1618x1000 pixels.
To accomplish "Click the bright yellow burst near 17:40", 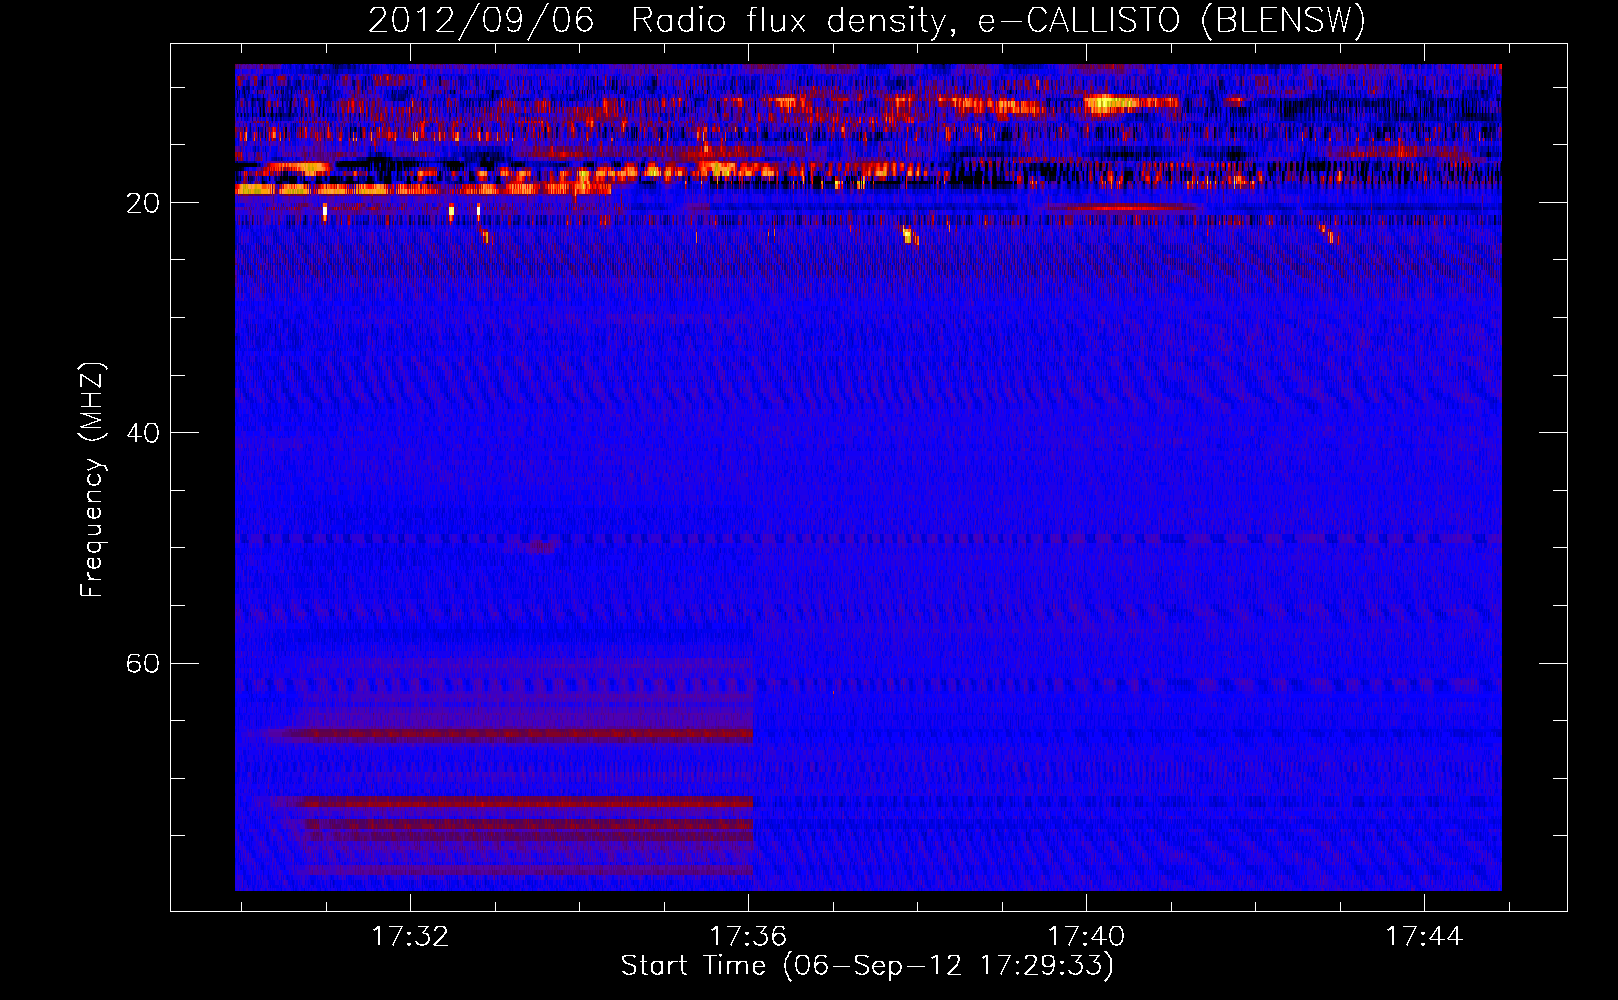I will (1110, 102).
